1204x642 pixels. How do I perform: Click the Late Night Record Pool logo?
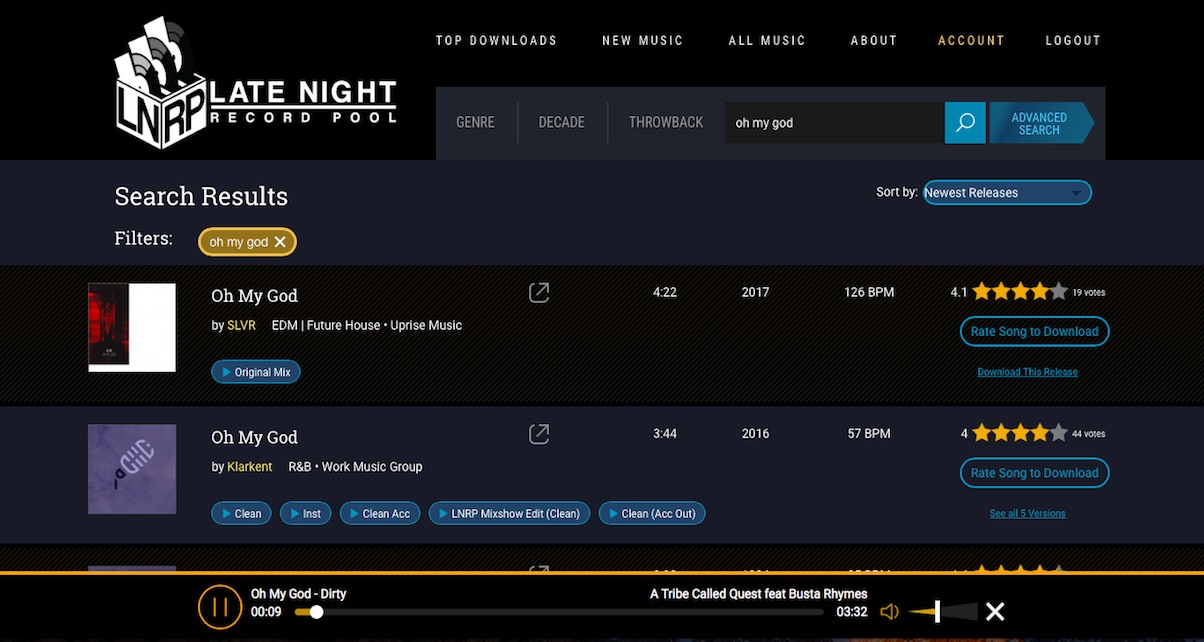(x=256, y=84)
